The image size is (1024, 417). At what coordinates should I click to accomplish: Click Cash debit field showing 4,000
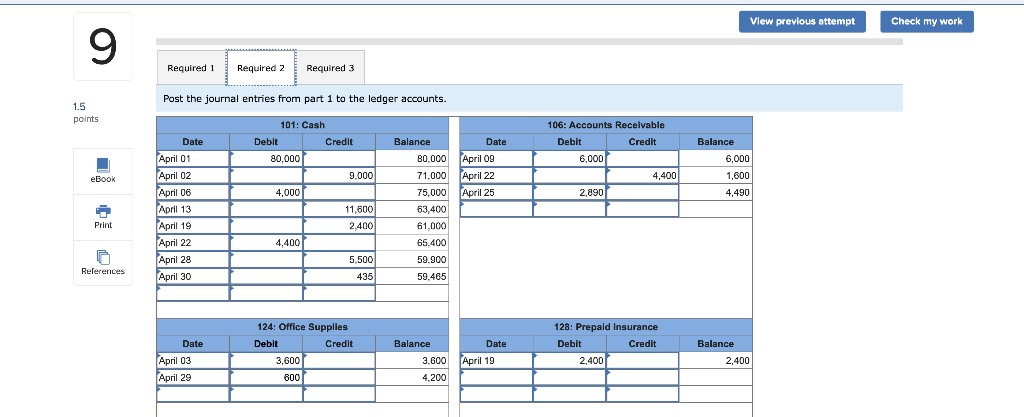[266, 193]
